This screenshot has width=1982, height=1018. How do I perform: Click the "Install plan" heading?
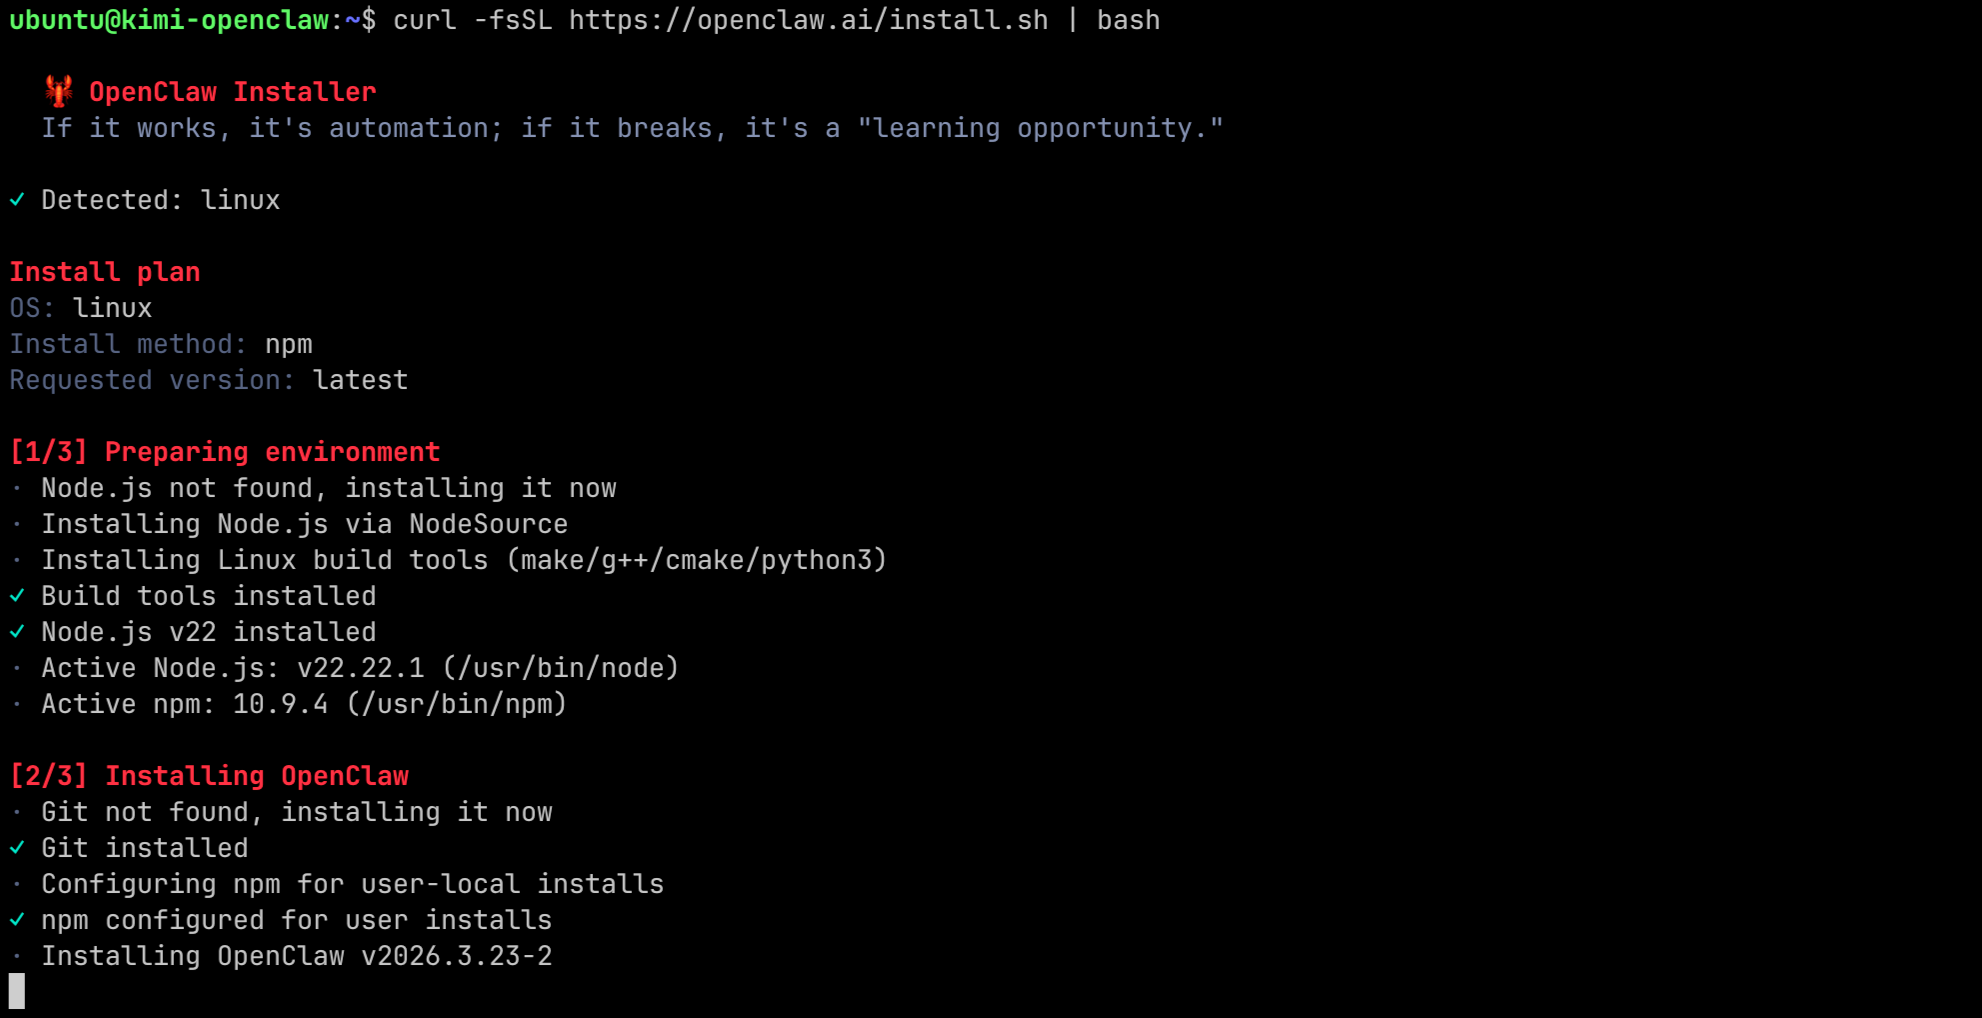[x=105, y=272]
